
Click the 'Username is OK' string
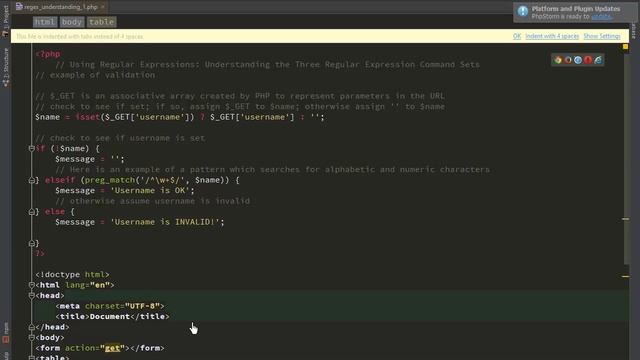pos(150,191)
